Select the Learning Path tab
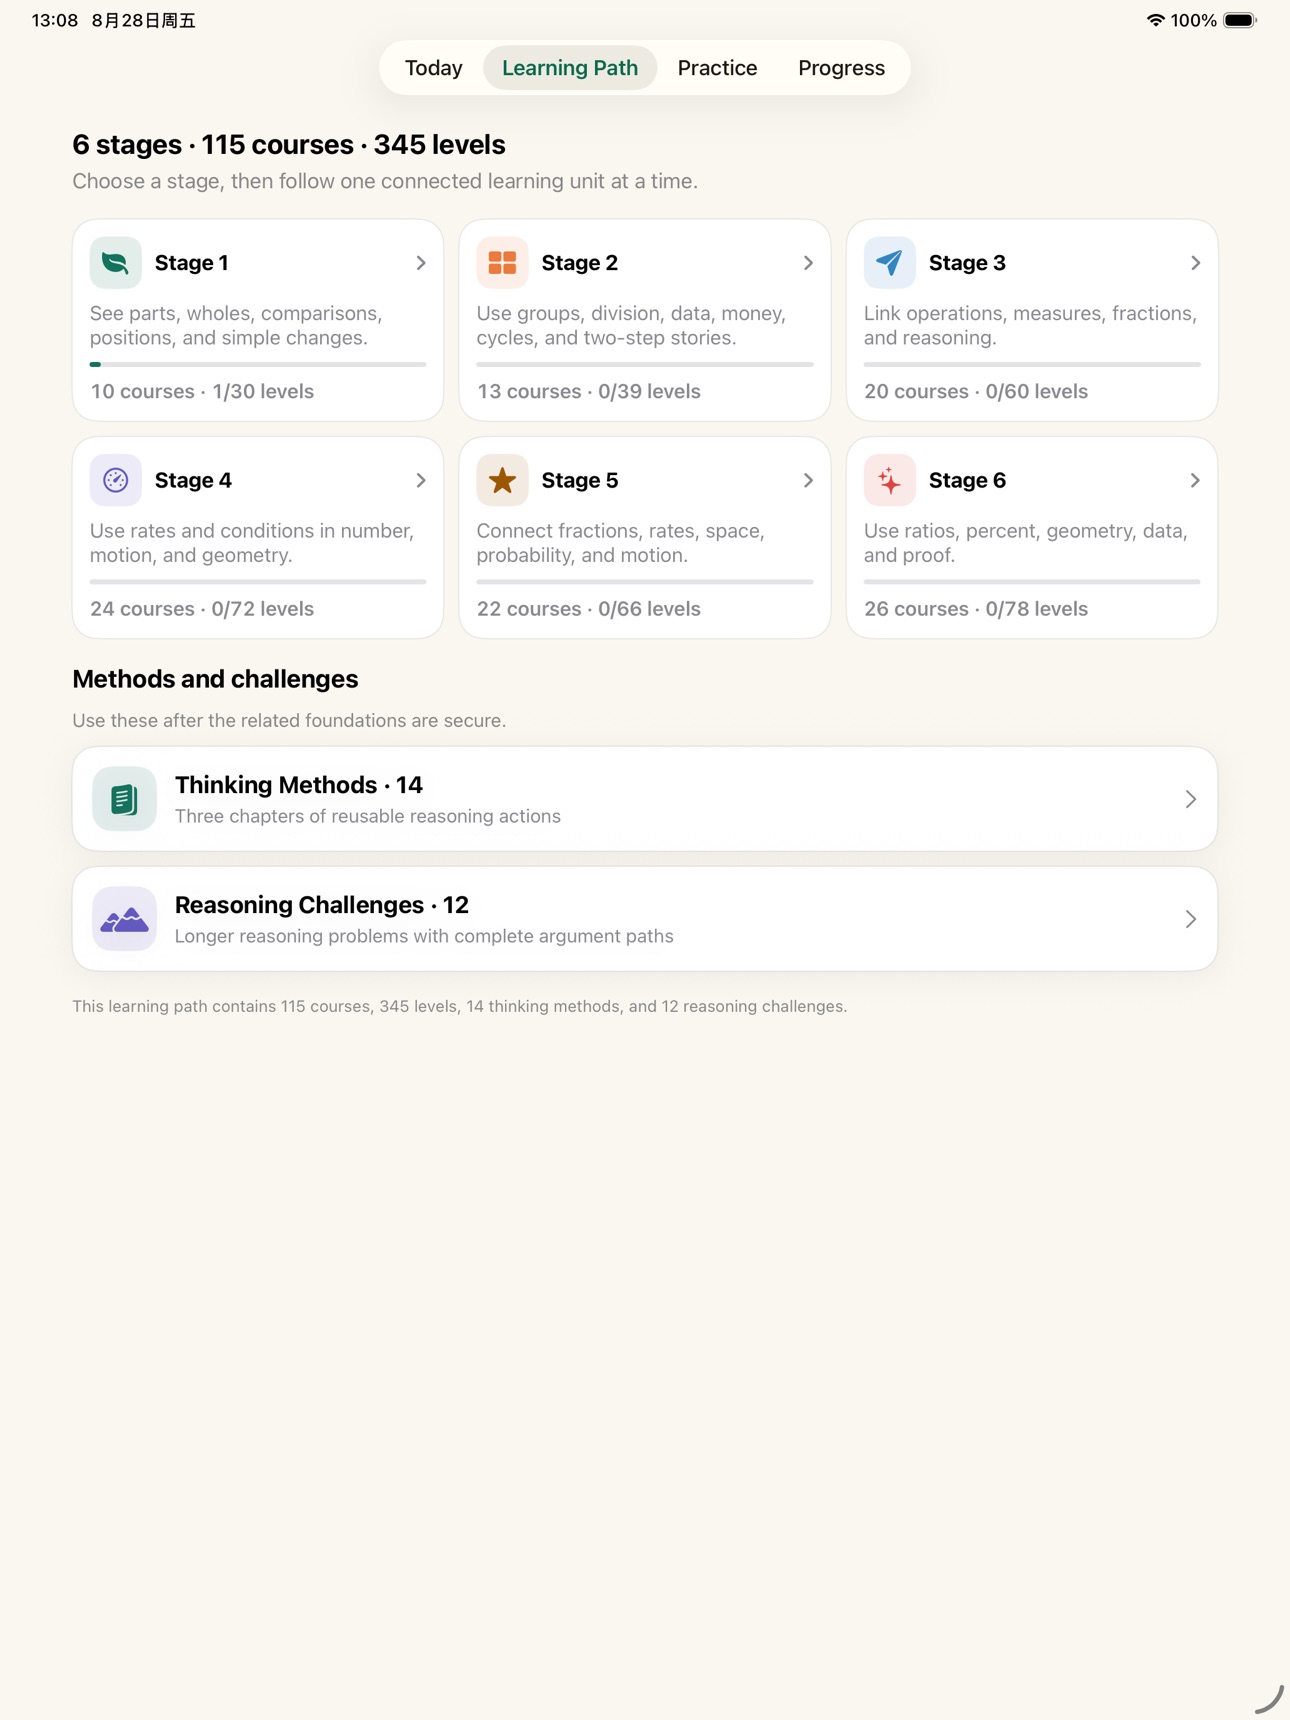The width and height of the screenshot is (1290, 1720). 570,68
